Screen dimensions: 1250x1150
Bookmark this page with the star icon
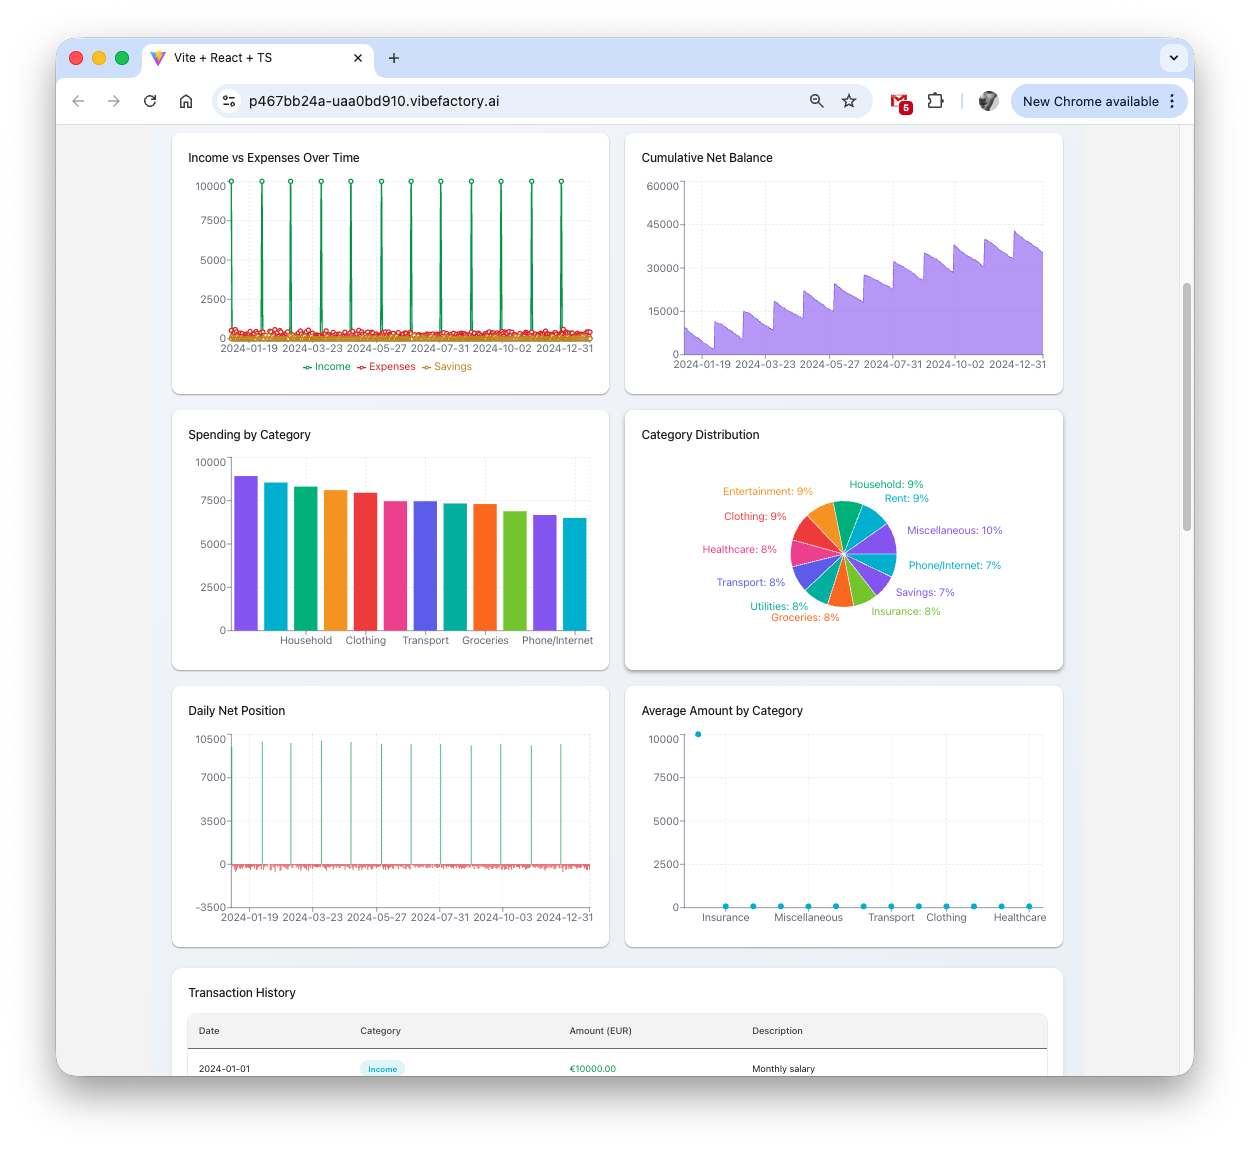click(x=849, y=101)
